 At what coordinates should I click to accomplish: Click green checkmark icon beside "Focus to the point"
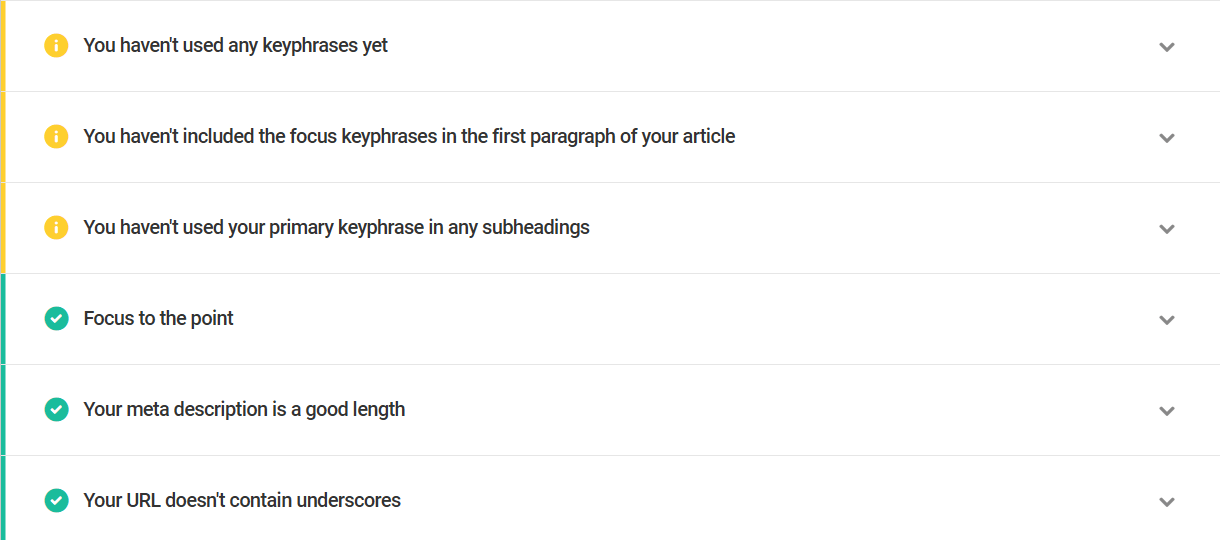(x=56, y=319)
